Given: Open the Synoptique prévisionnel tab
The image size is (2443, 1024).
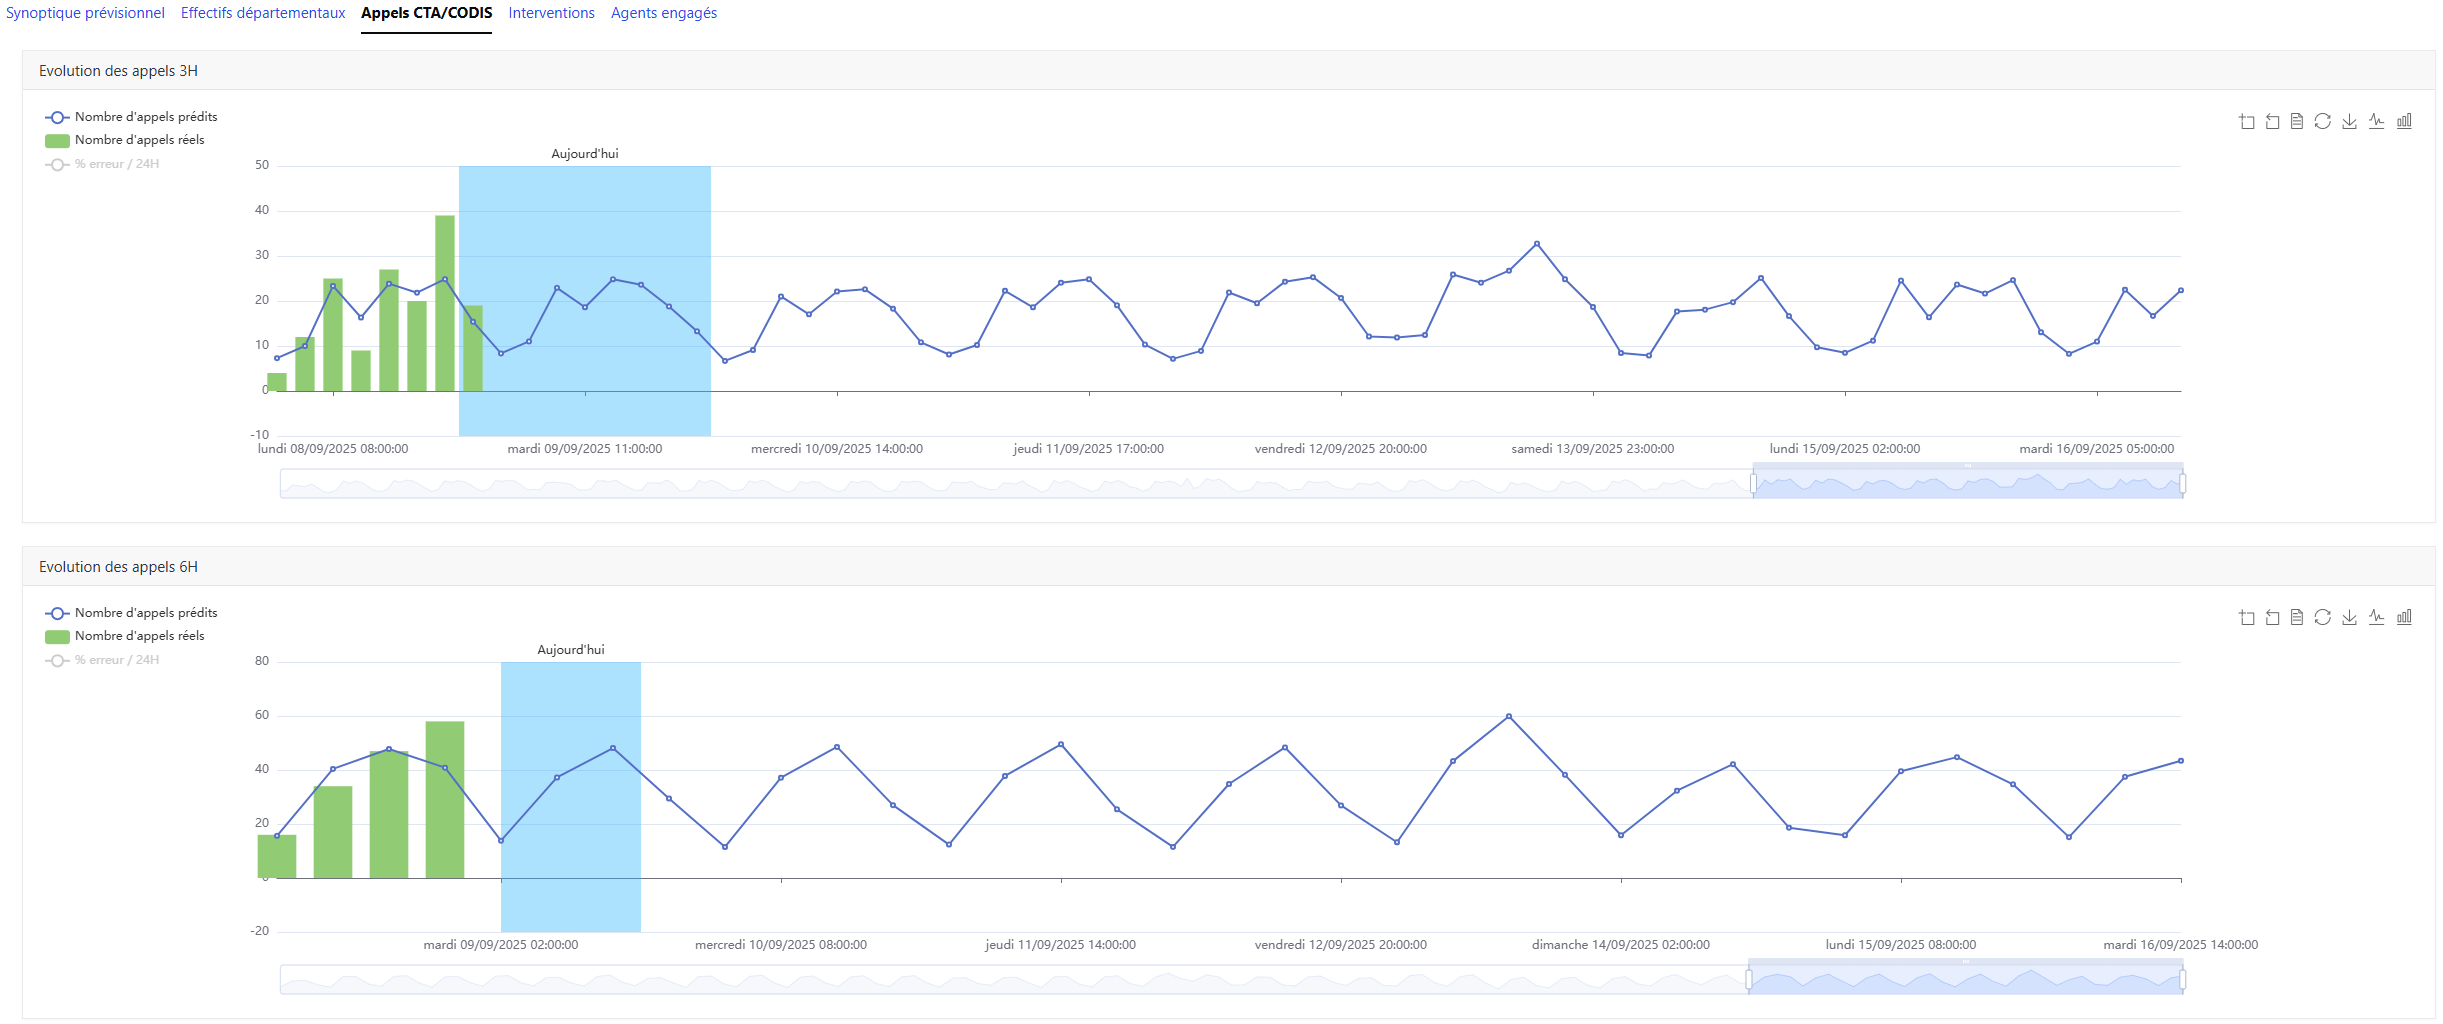Looking at the screenshot, I should click(85, 13).
